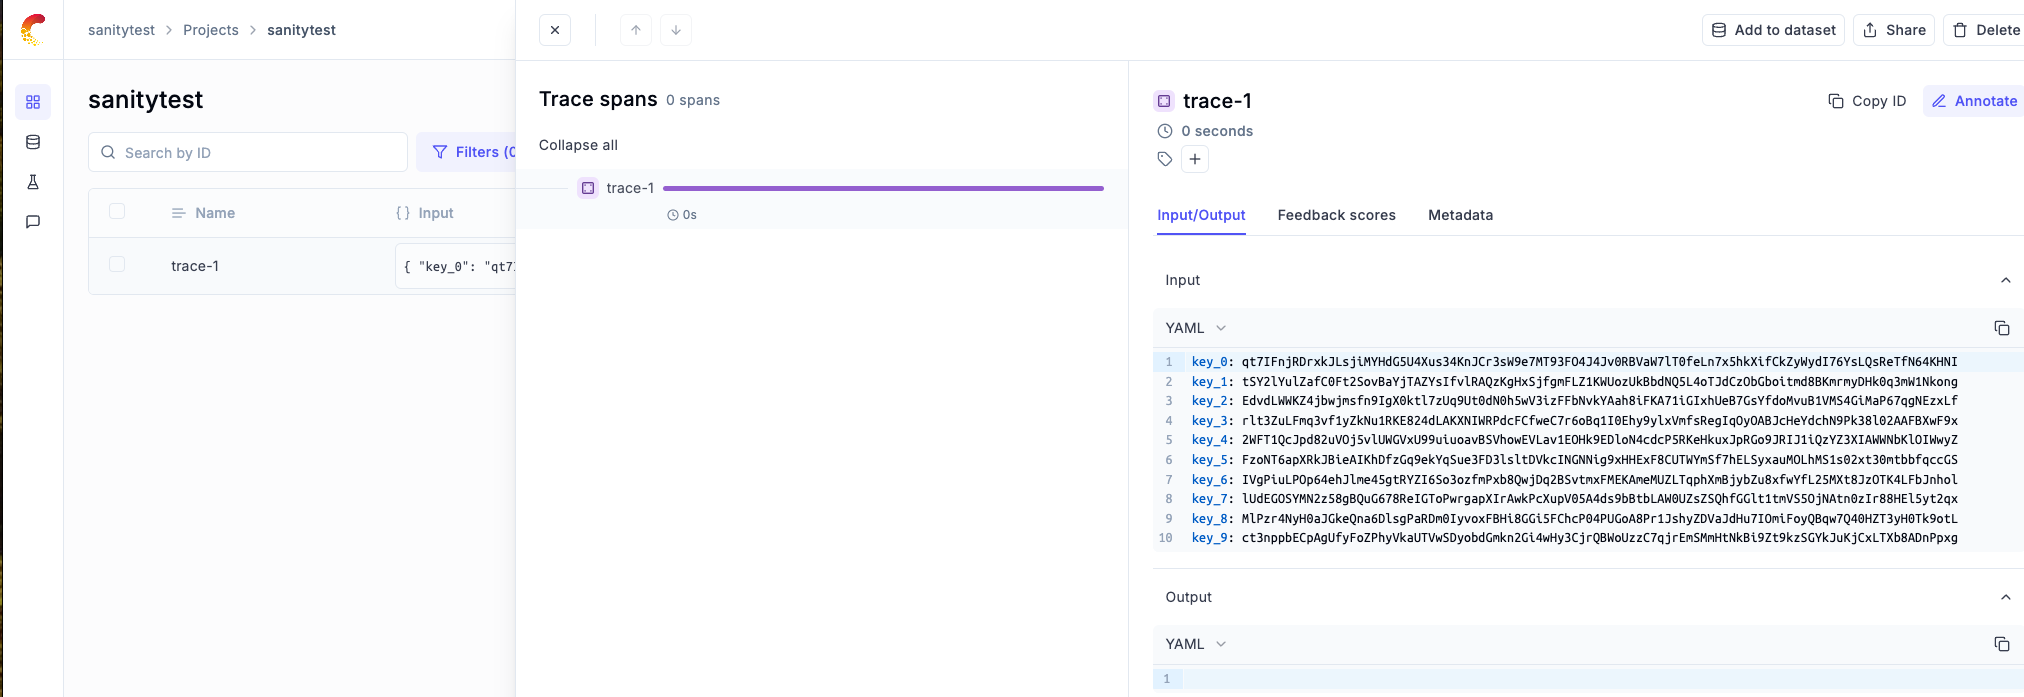
Task: Close the trace details panel
Action: coord(555,30)
